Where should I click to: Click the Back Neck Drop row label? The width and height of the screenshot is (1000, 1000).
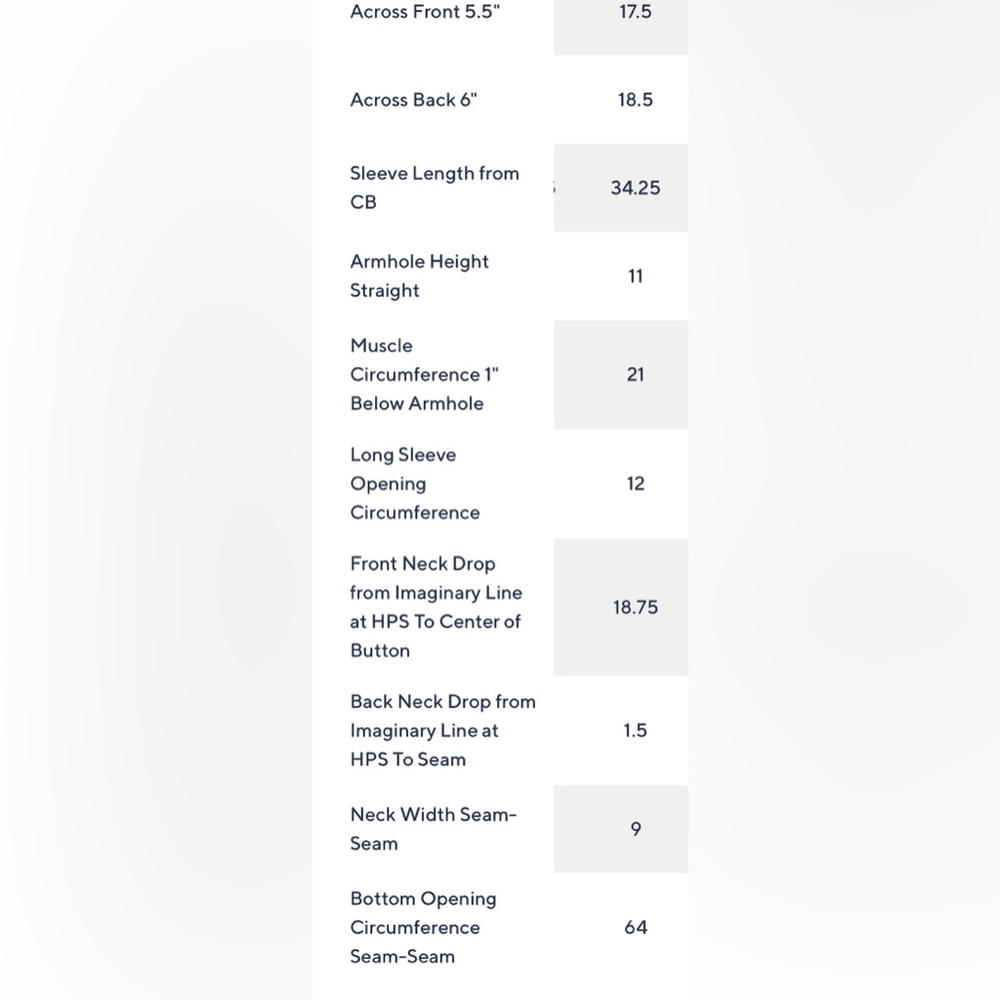coord(443,730)
